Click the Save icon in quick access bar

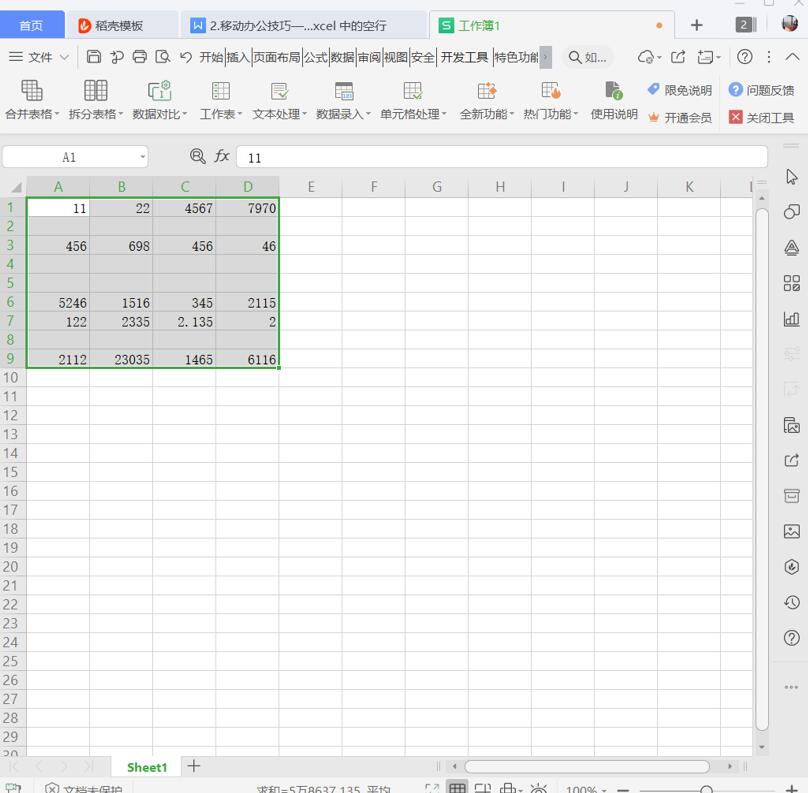coord(93,57)
